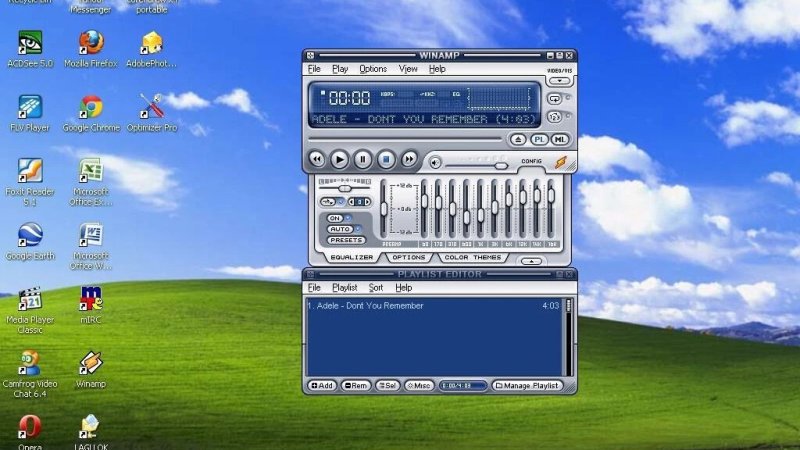Click the Pause playback button

363,159
